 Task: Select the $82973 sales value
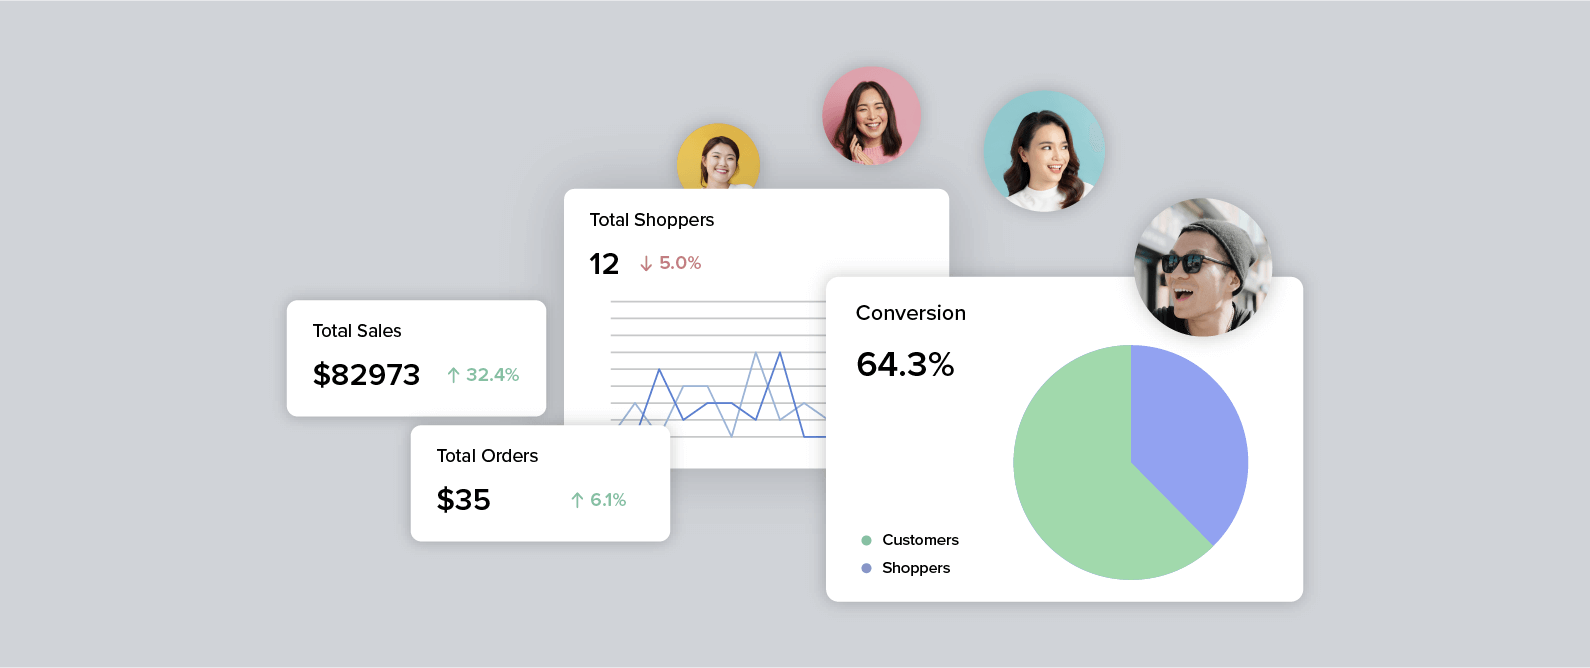(x=366, y=375)
